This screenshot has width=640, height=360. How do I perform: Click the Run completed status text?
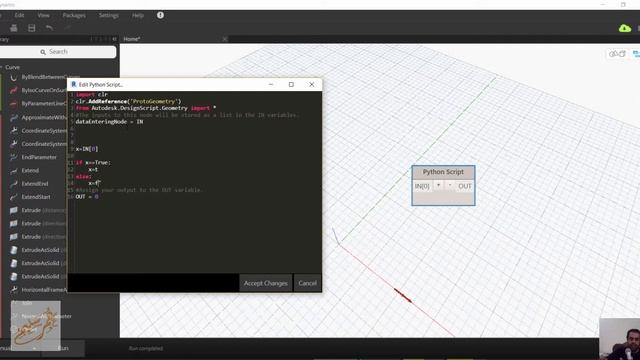(146, 348)
